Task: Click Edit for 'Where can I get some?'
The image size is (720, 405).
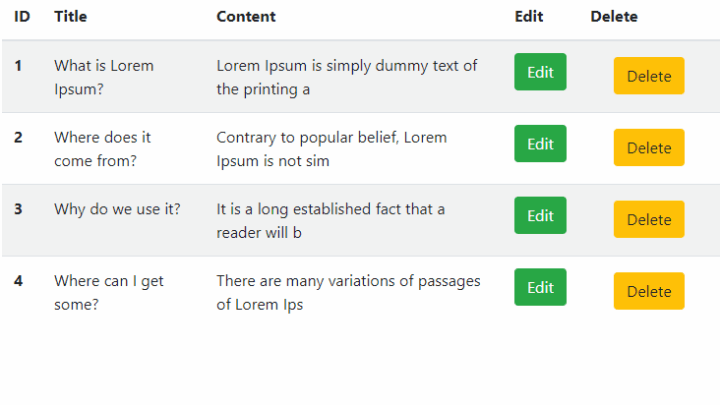Action: [x=540, y=287]
